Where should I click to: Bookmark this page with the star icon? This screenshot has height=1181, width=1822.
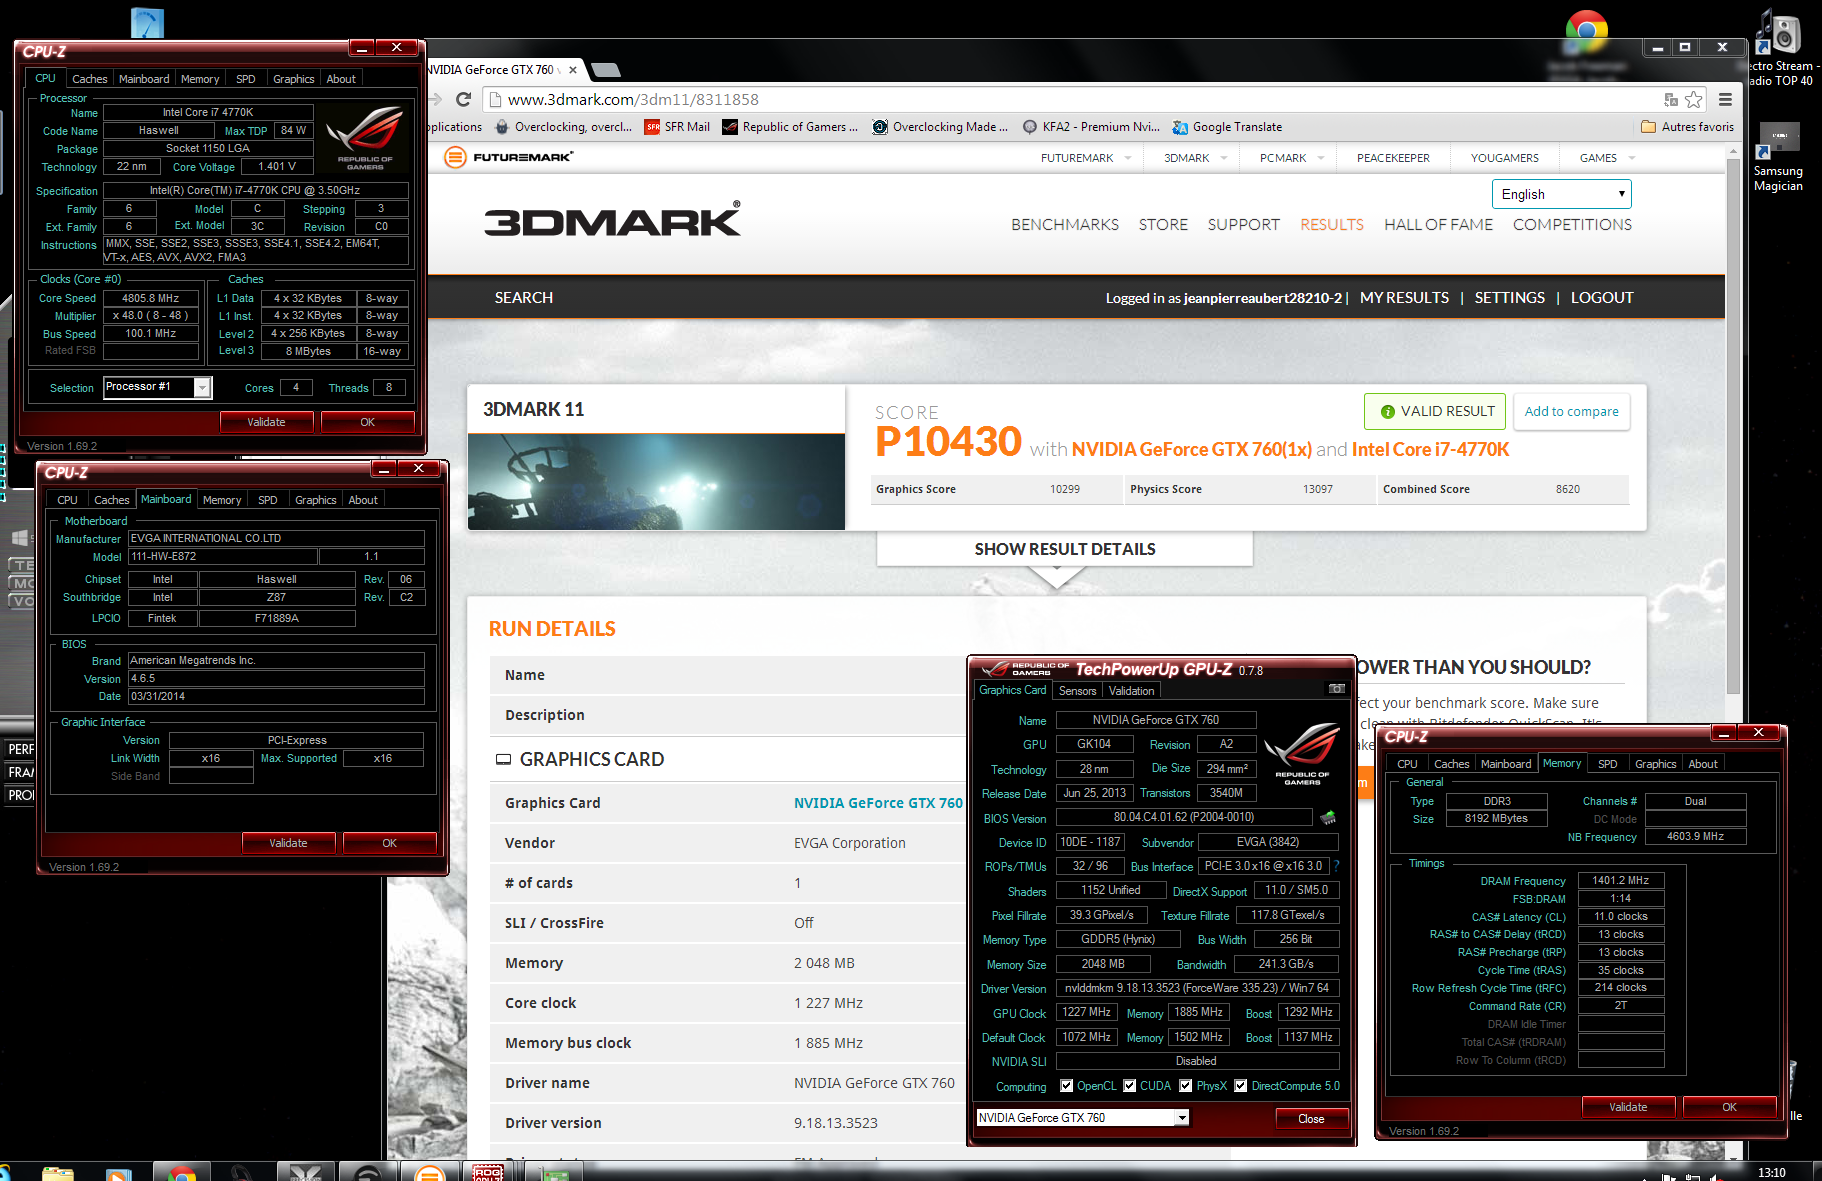click(1693, 99)
